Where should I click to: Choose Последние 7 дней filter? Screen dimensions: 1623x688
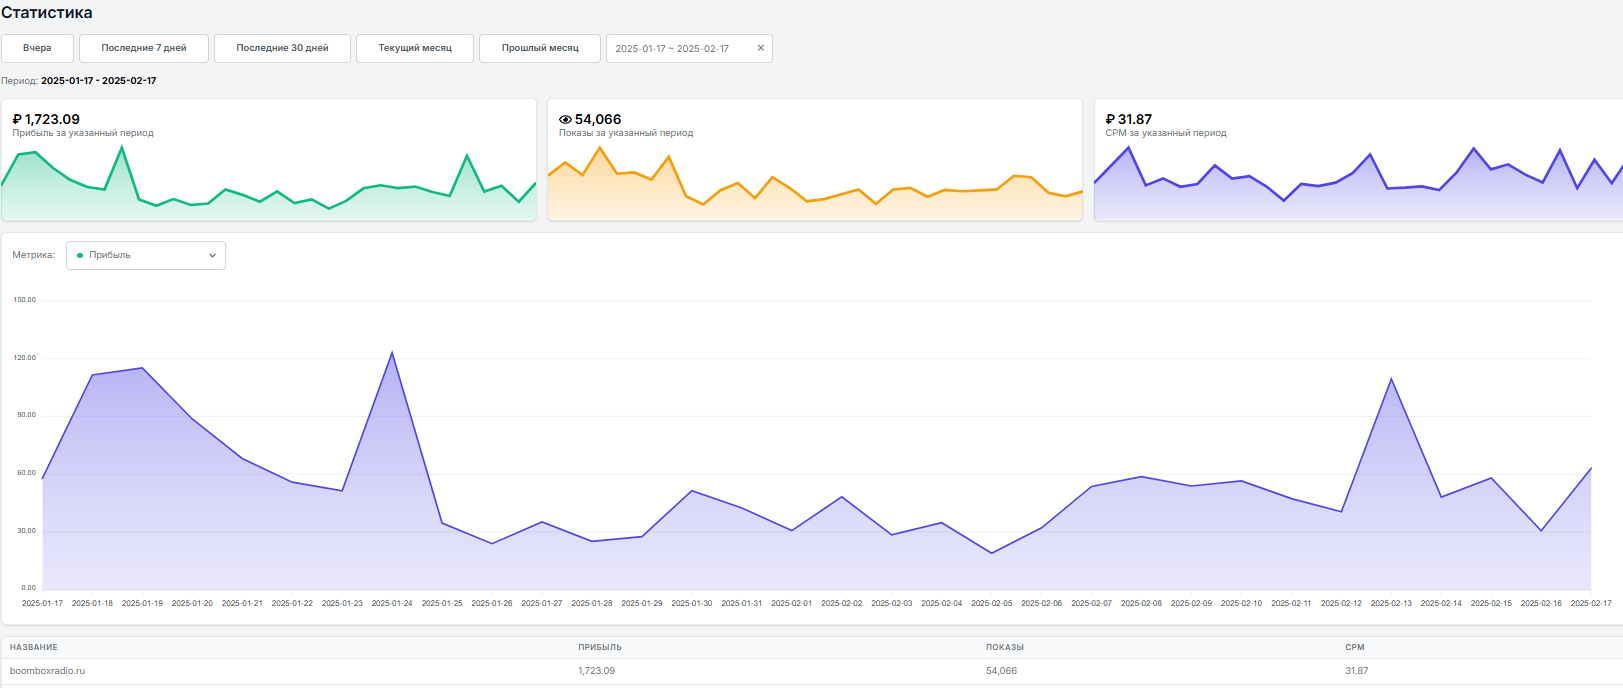pos(144,48)
